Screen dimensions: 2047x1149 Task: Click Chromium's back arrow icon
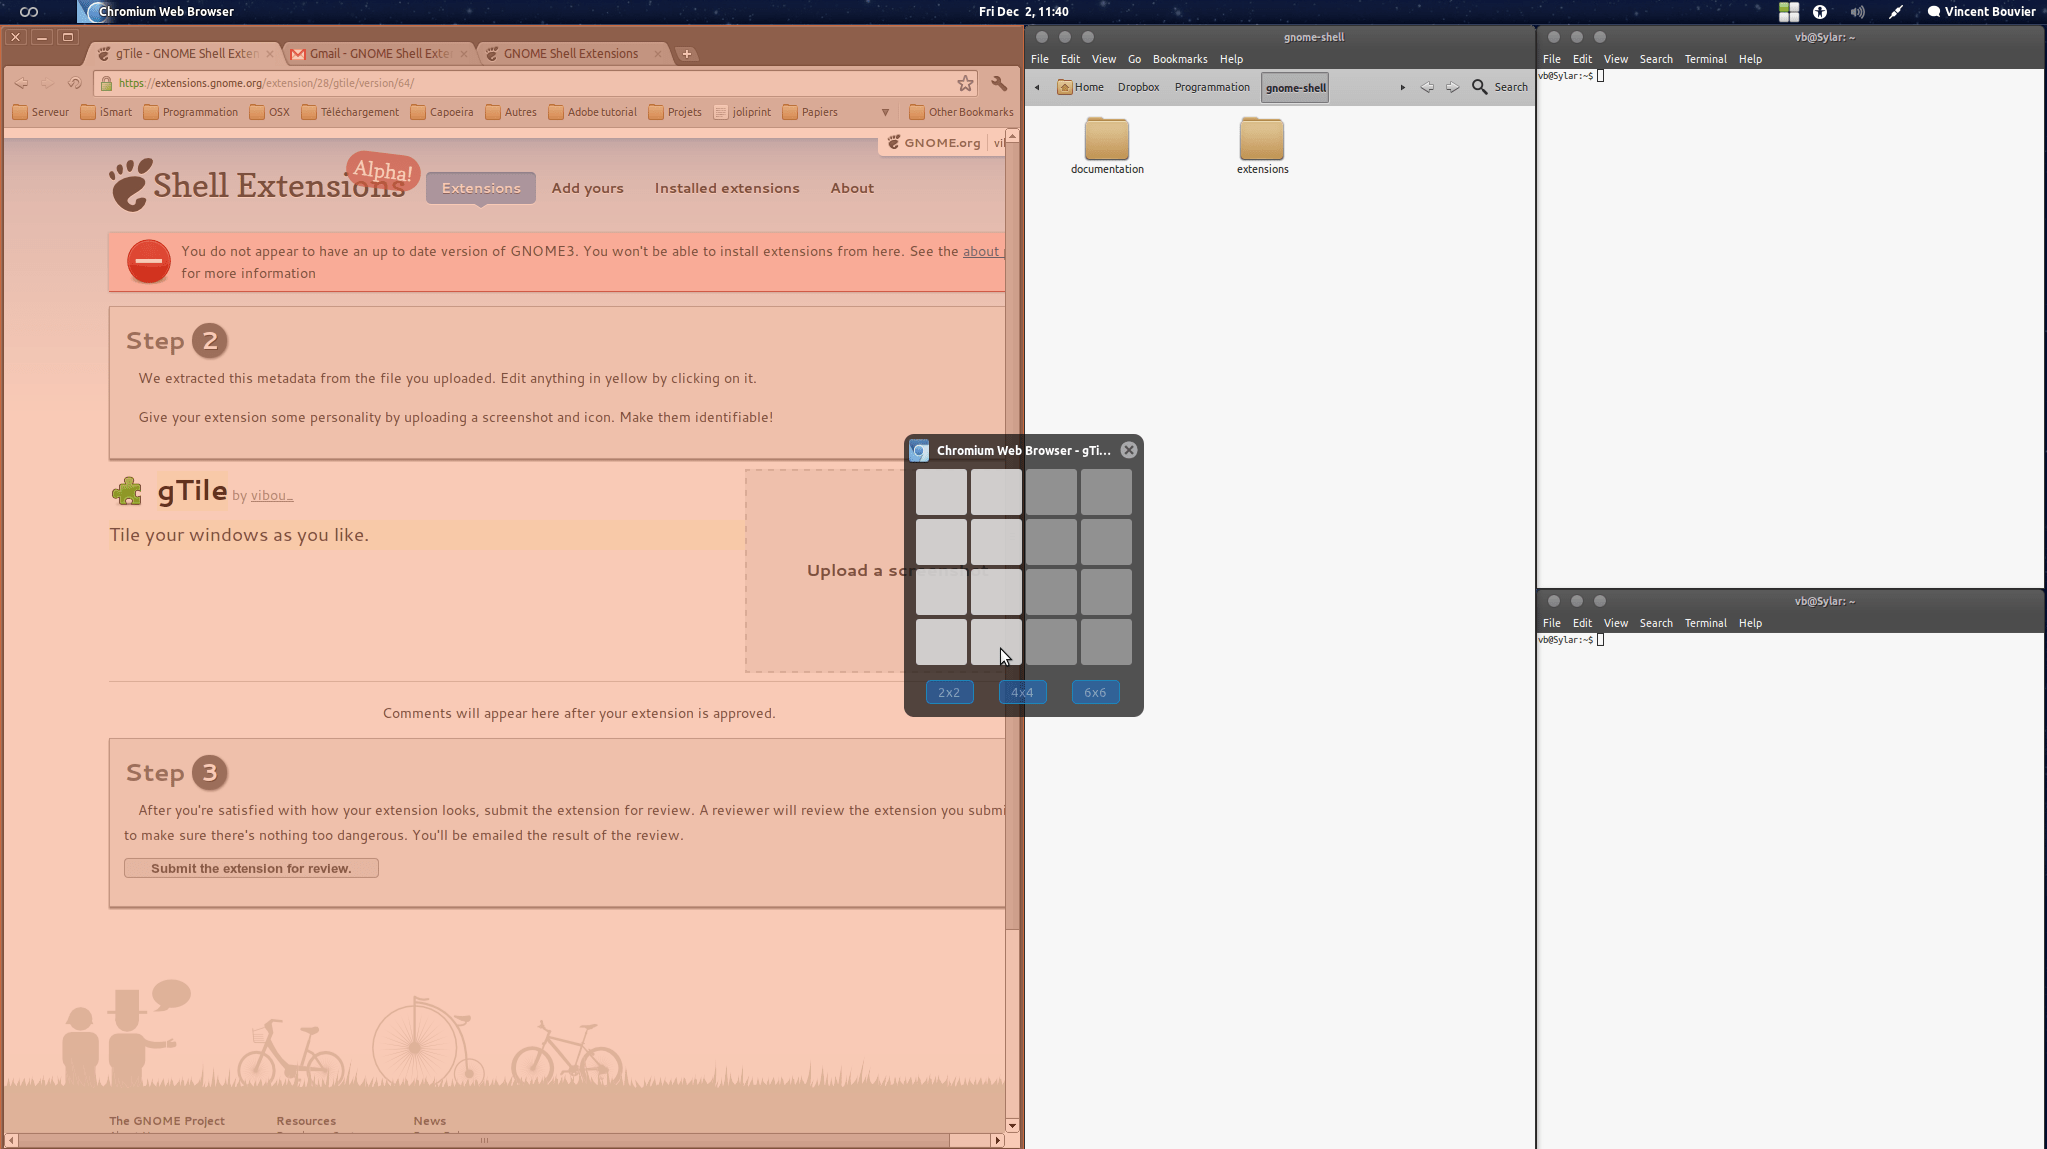coord(21,83)
